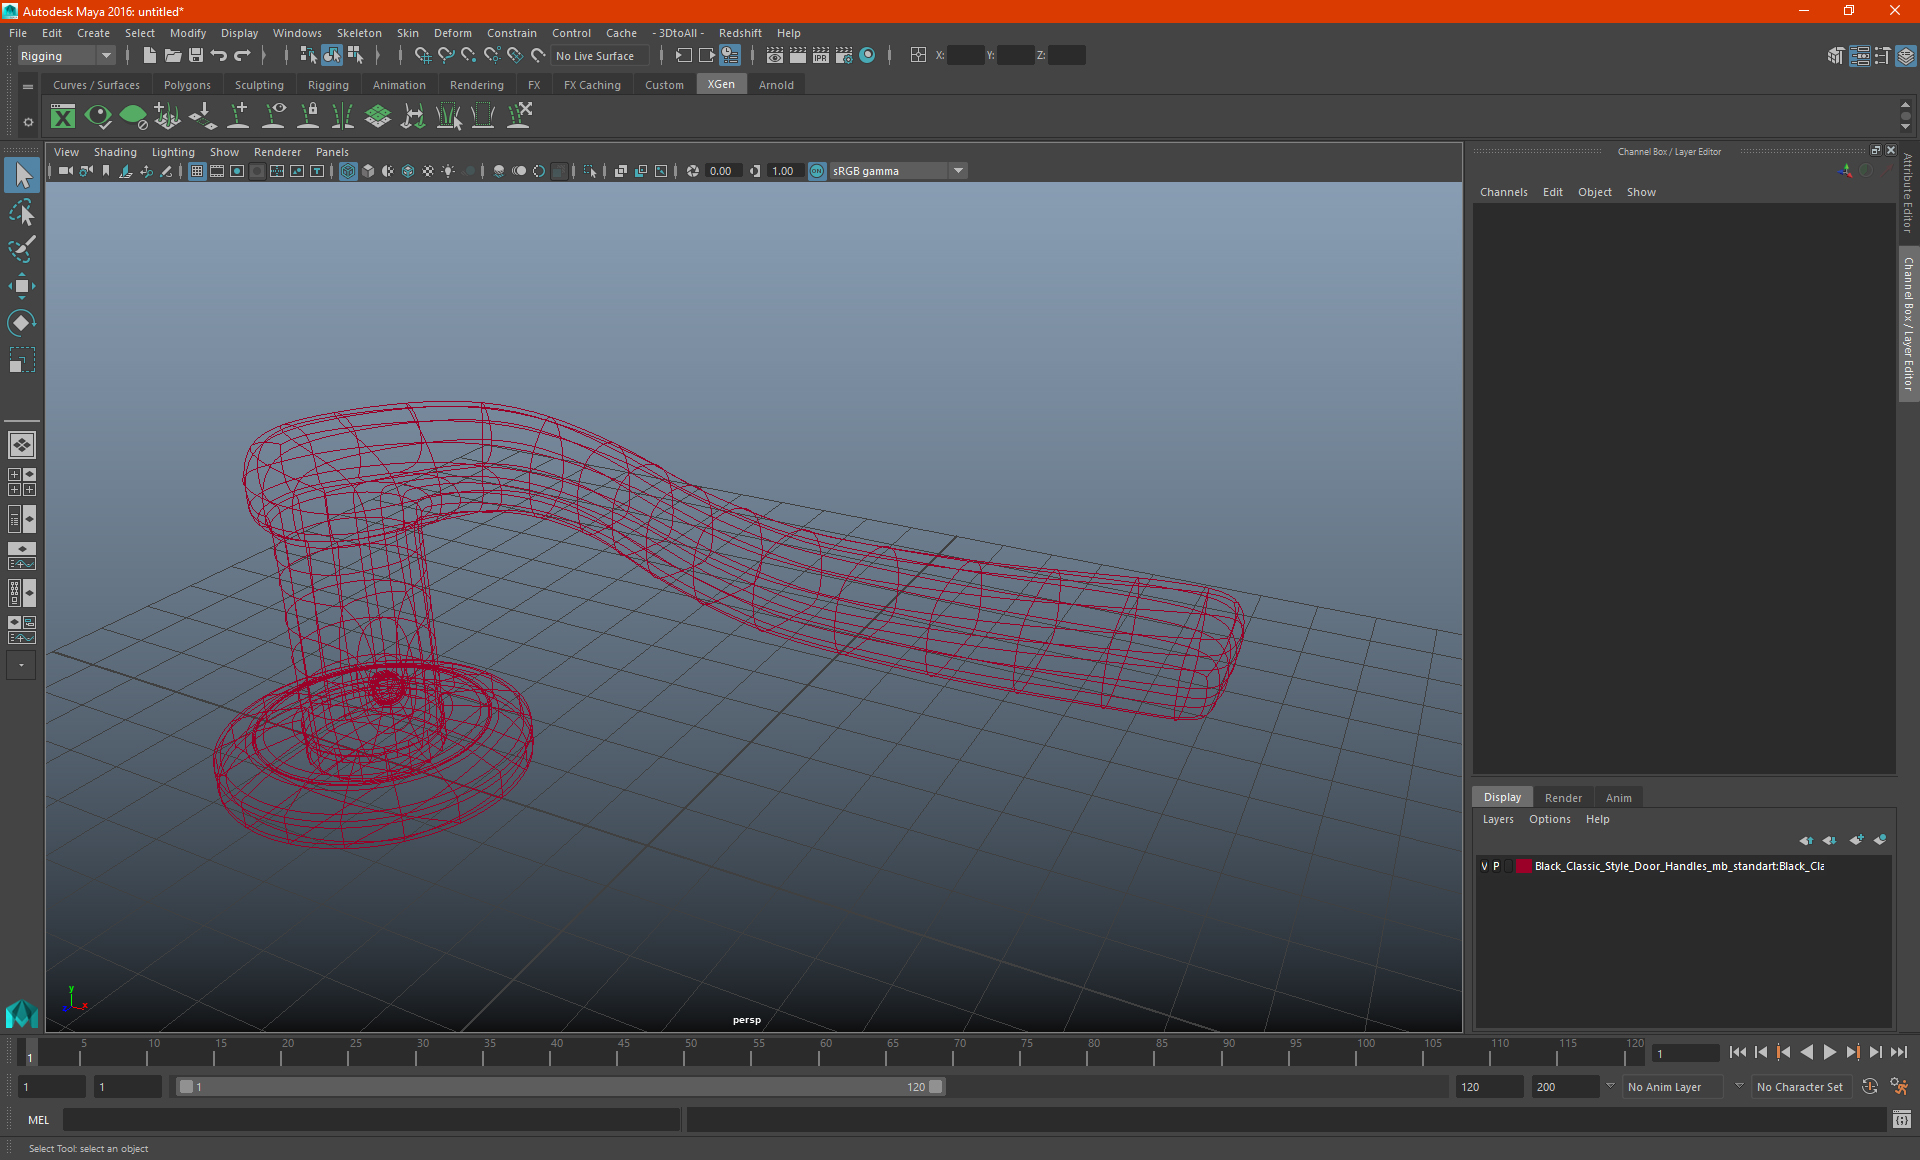
Task: Activate the Move tool in the toolbox
Action: (21, 286)
